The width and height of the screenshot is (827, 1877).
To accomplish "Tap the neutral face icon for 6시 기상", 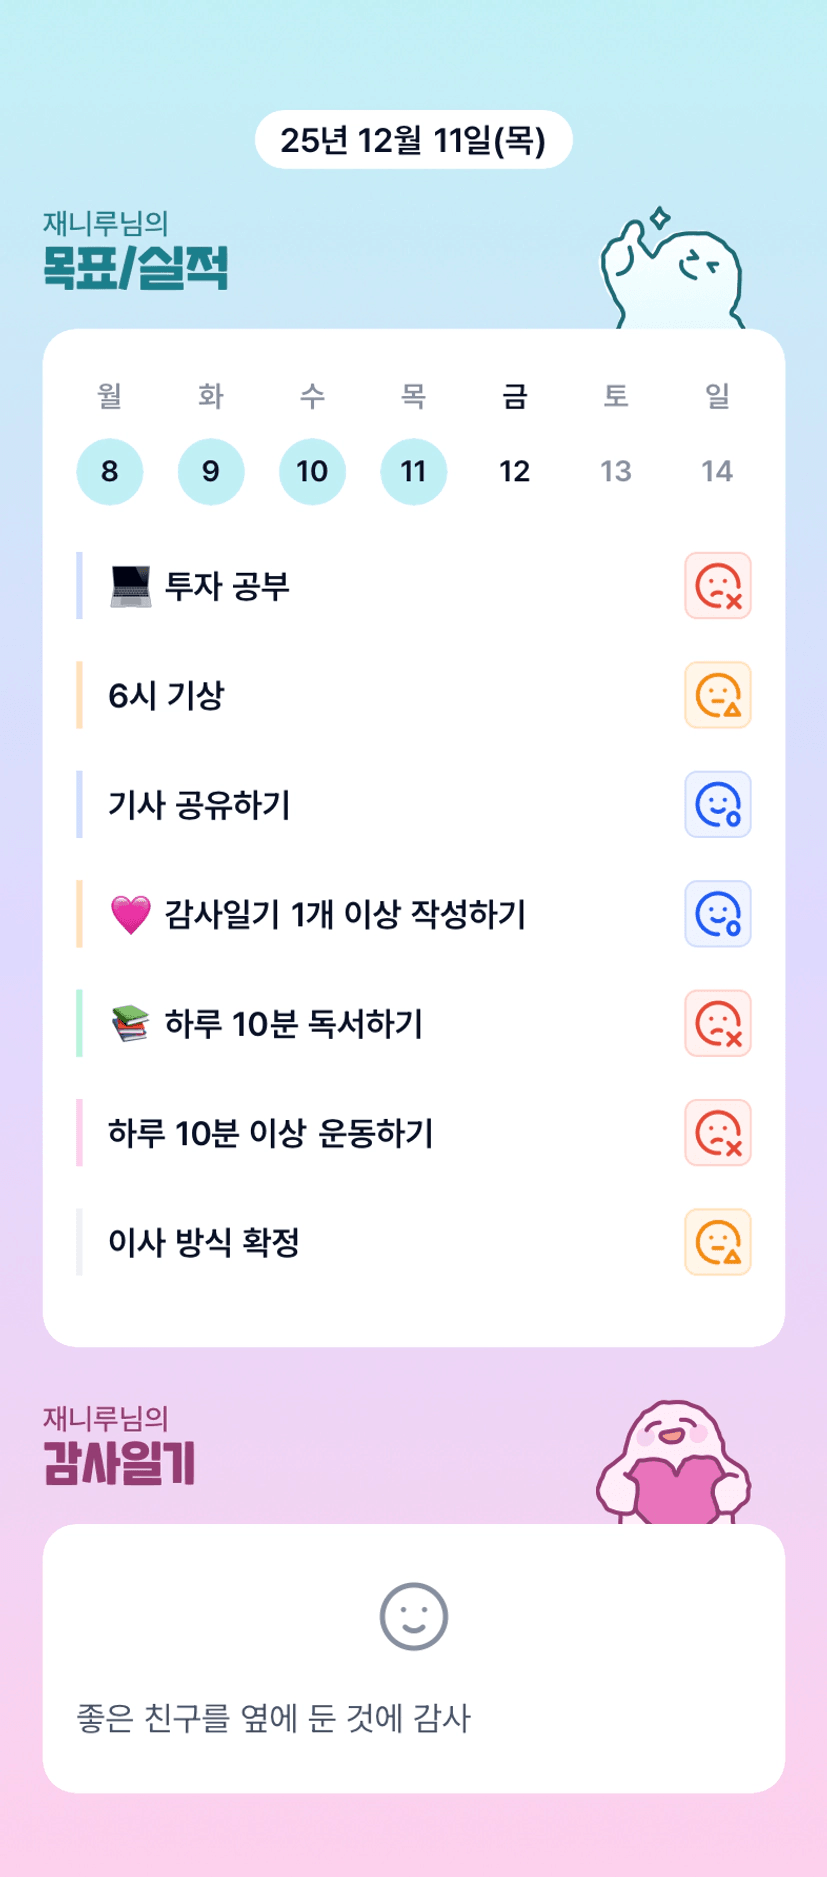I will click(x=717, y=695).
